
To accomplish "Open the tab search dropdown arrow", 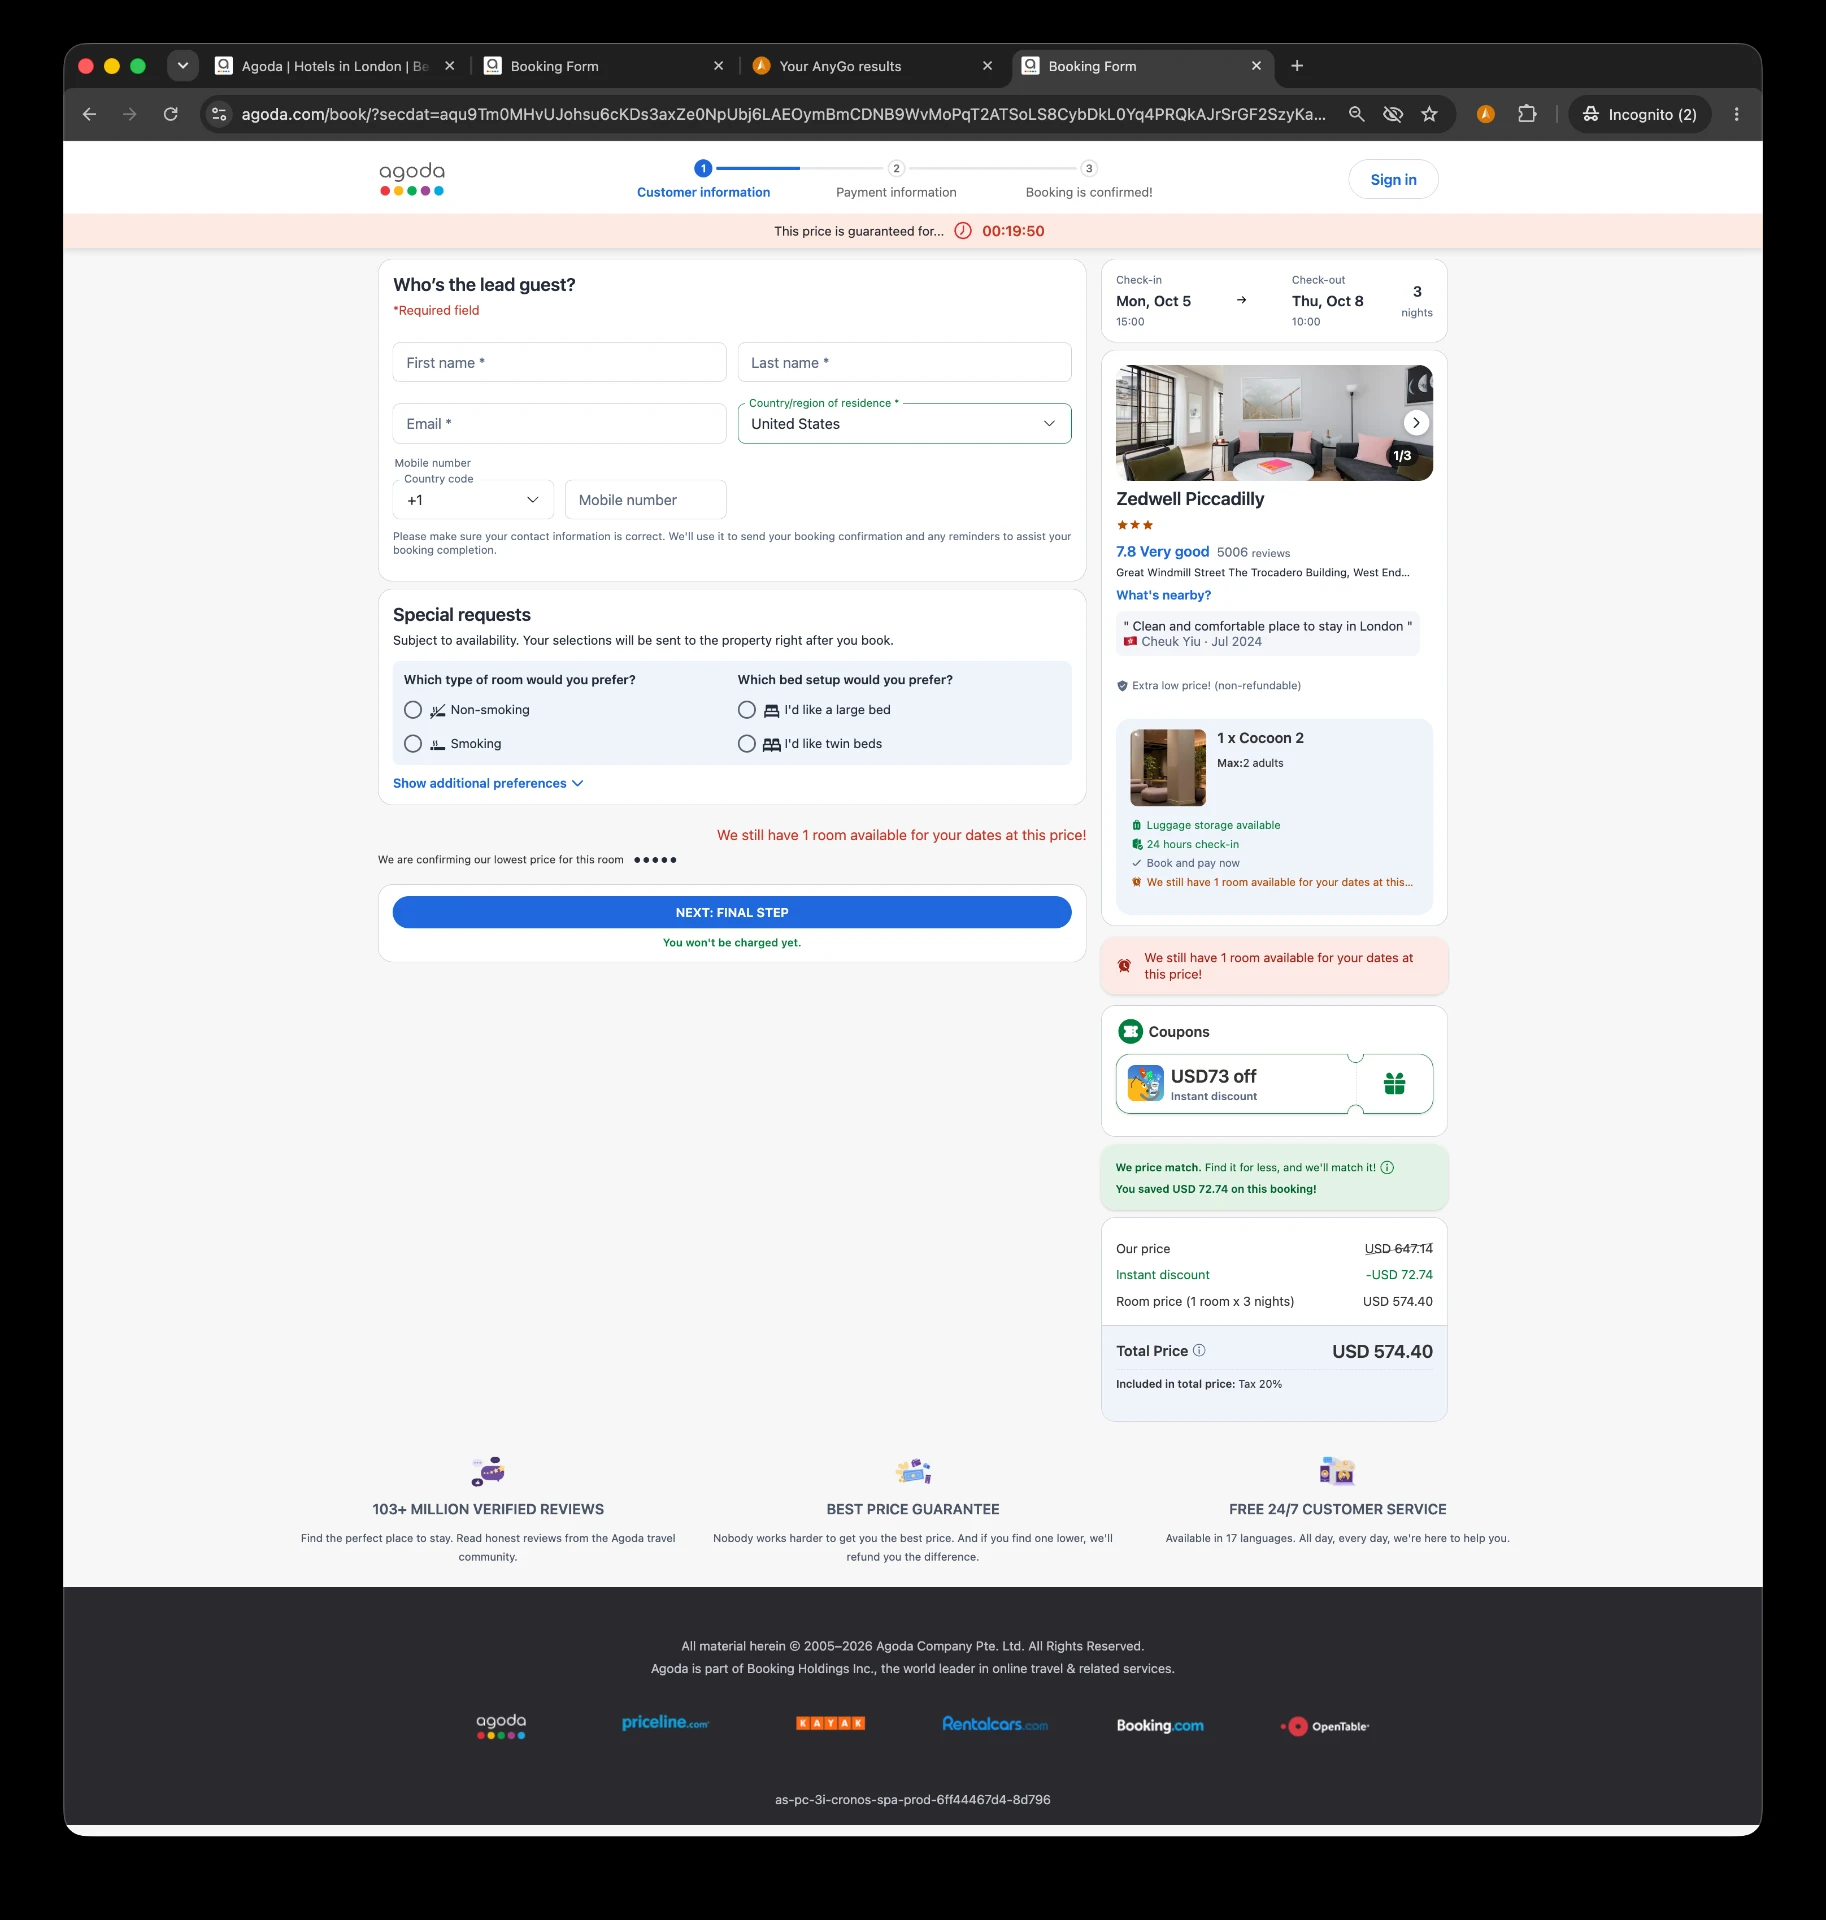I will (182, 66).
